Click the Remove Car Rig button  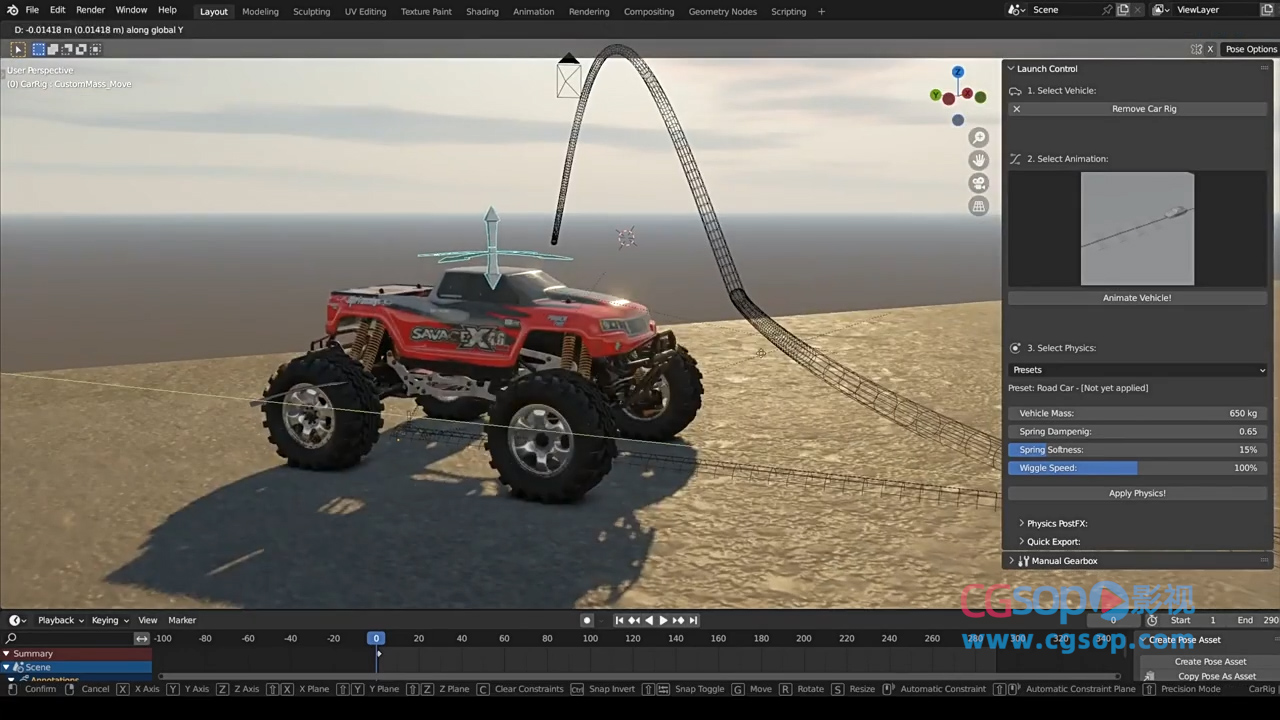coord(1138,109)
